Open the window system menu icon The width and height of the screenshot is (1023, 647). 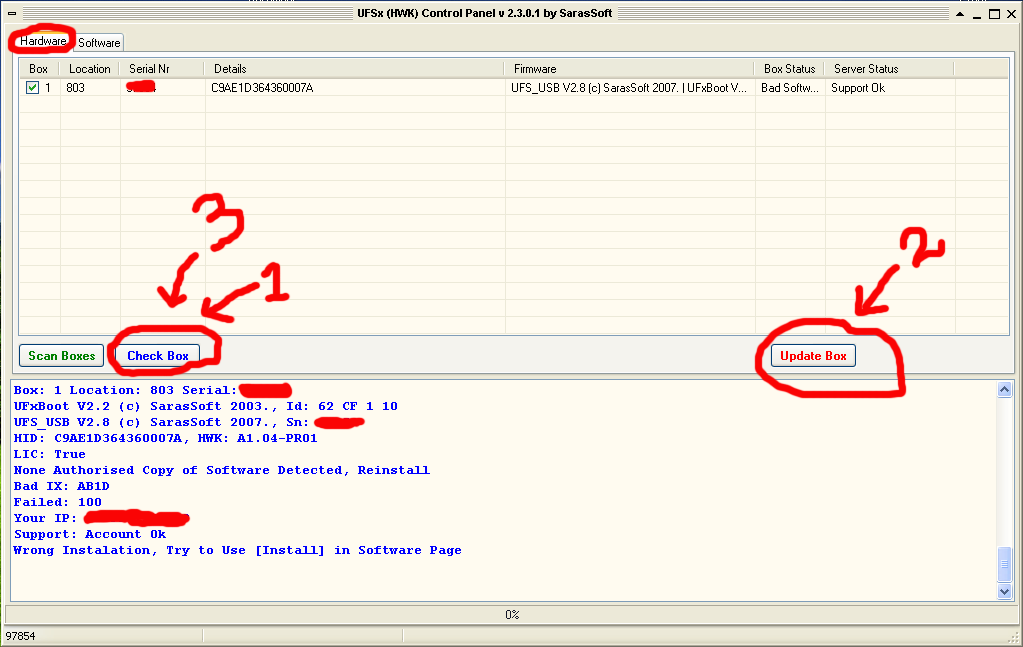[x=12, y=13]
